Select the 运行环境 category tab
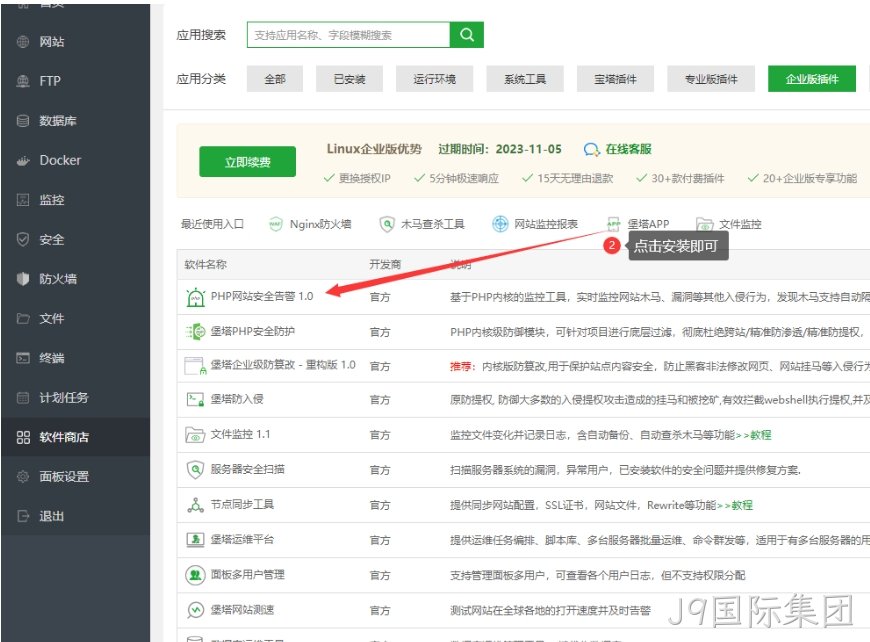This screenshot has width=870, height=642. [x=434, y=79]
